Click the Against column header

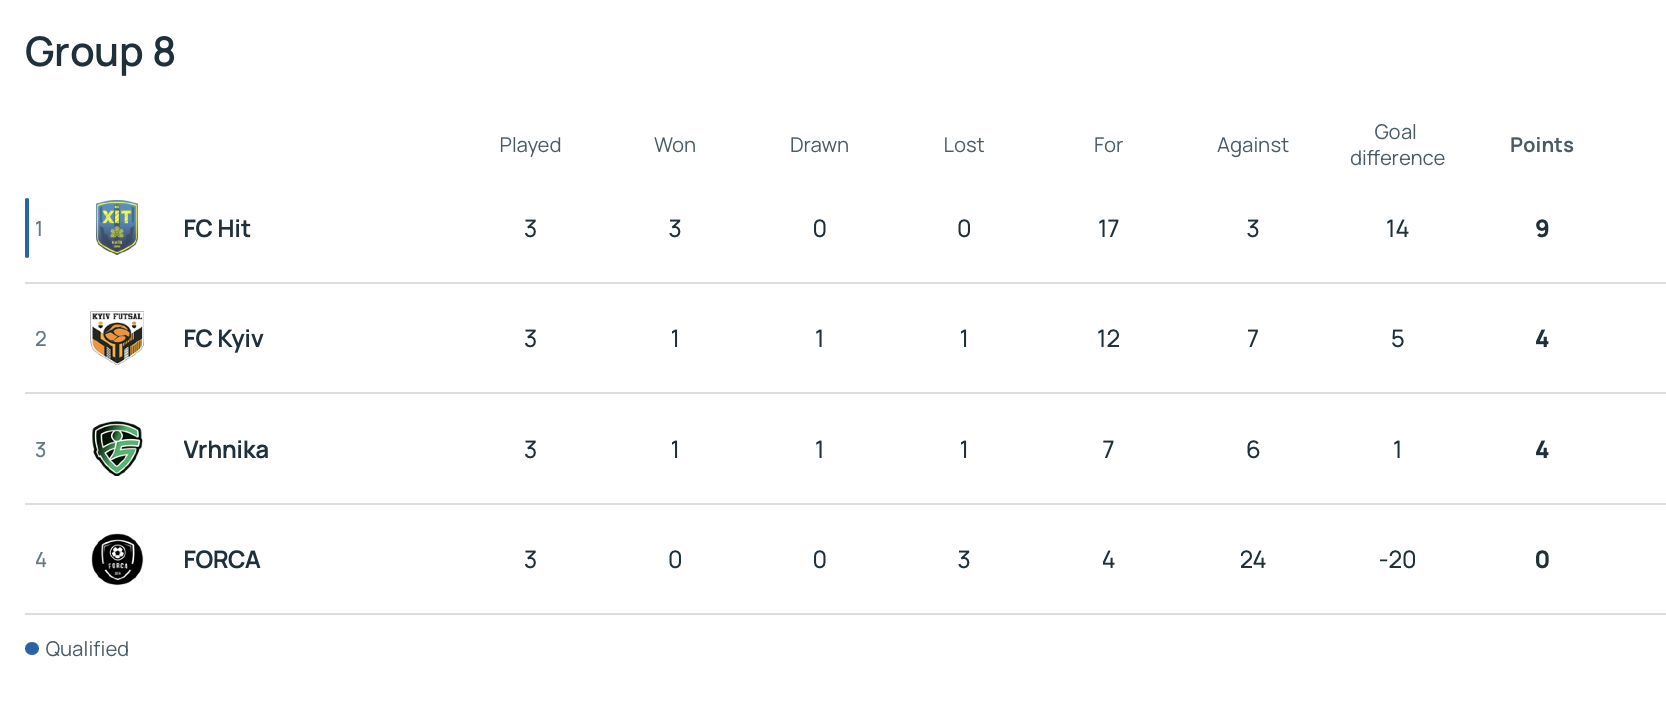1253,145
